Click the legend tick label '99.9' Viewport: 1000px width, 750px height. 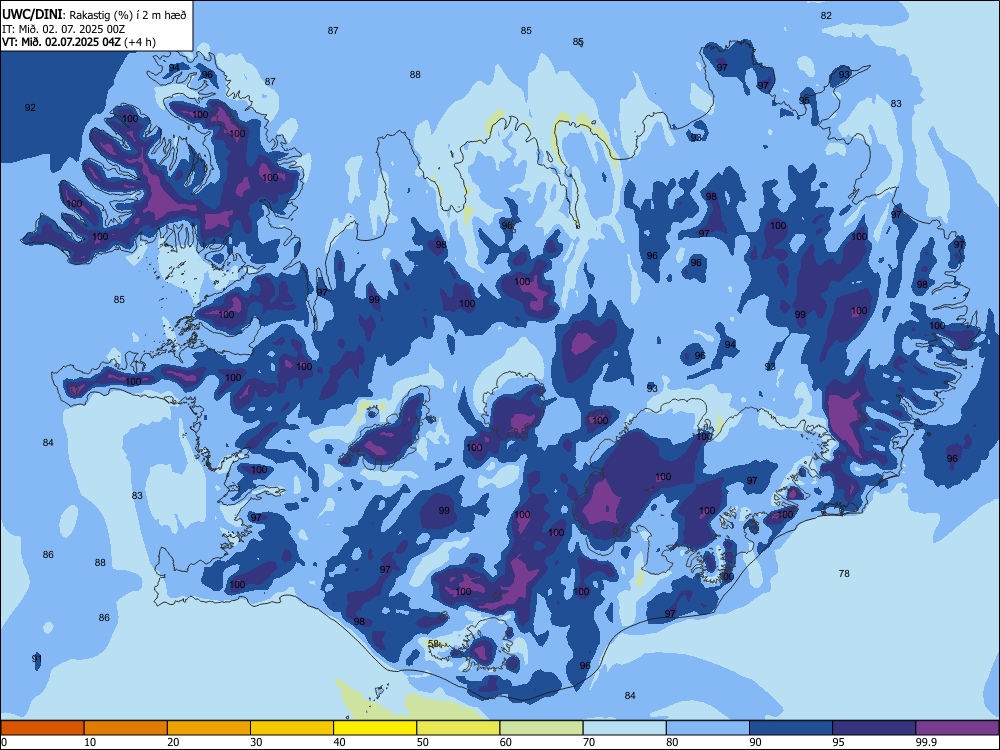coord(926,742)
